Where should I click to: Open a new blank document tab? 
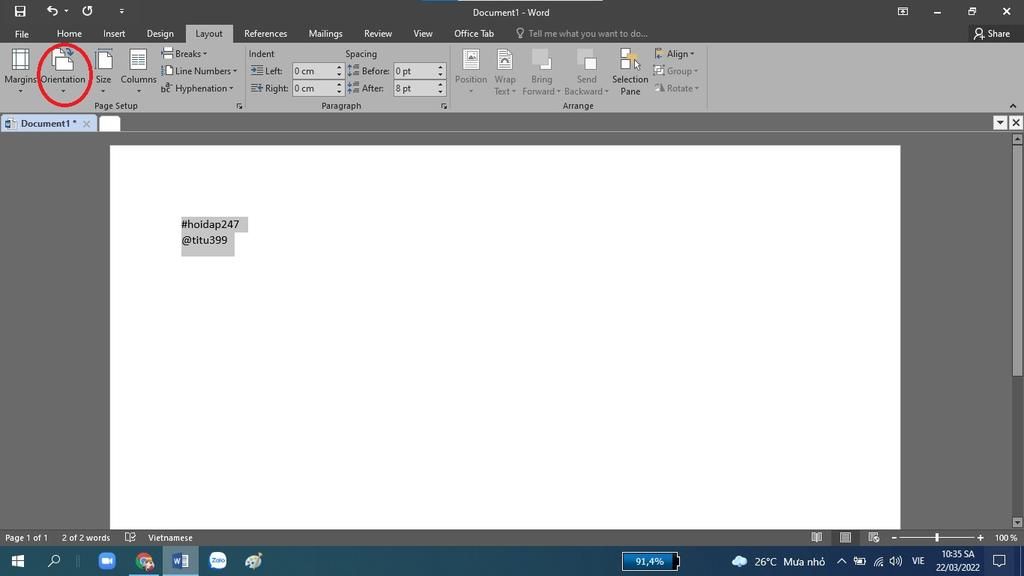(x=110, y=123)
